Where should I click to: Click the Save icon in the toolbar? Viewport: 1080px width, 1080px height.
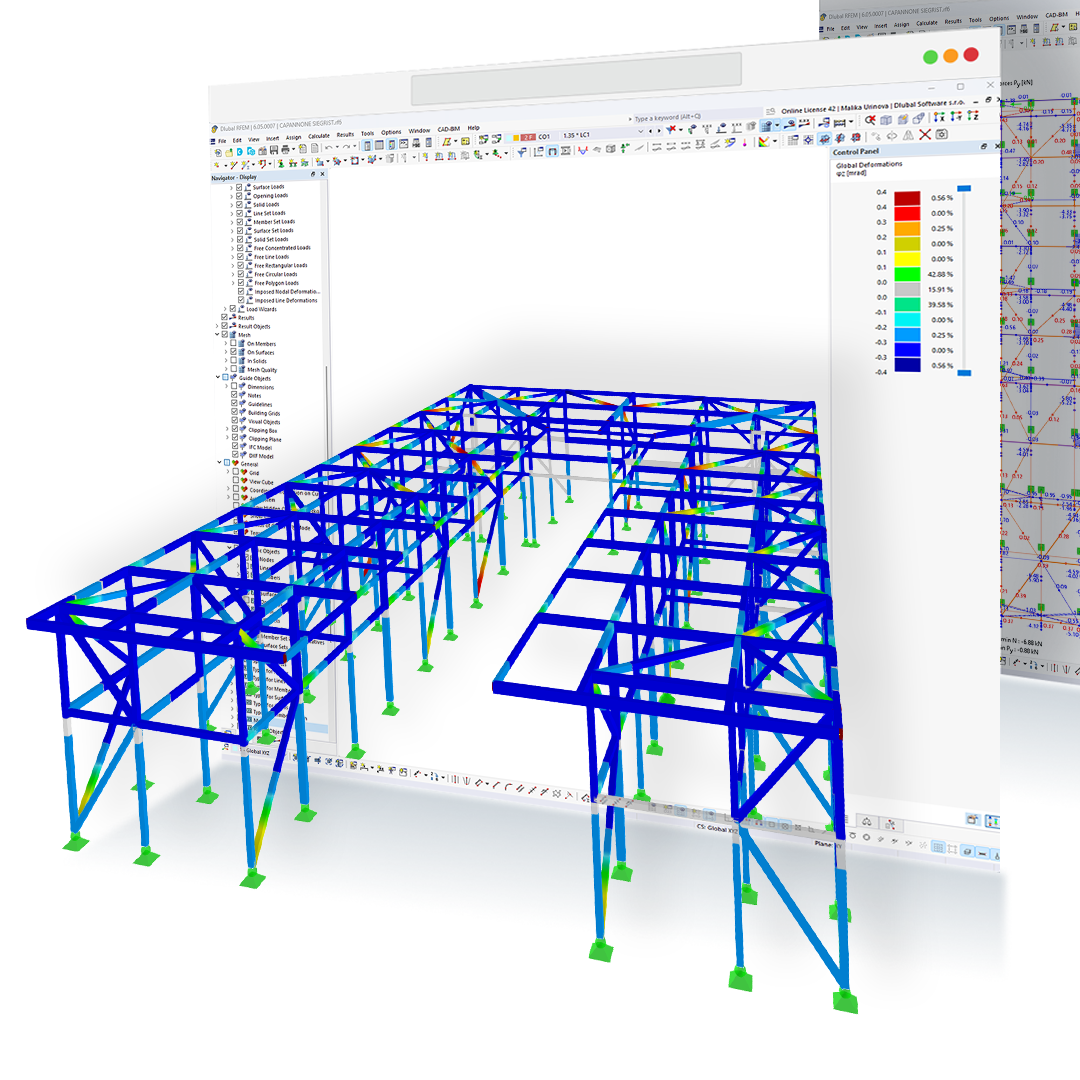(x=273, y=149)
